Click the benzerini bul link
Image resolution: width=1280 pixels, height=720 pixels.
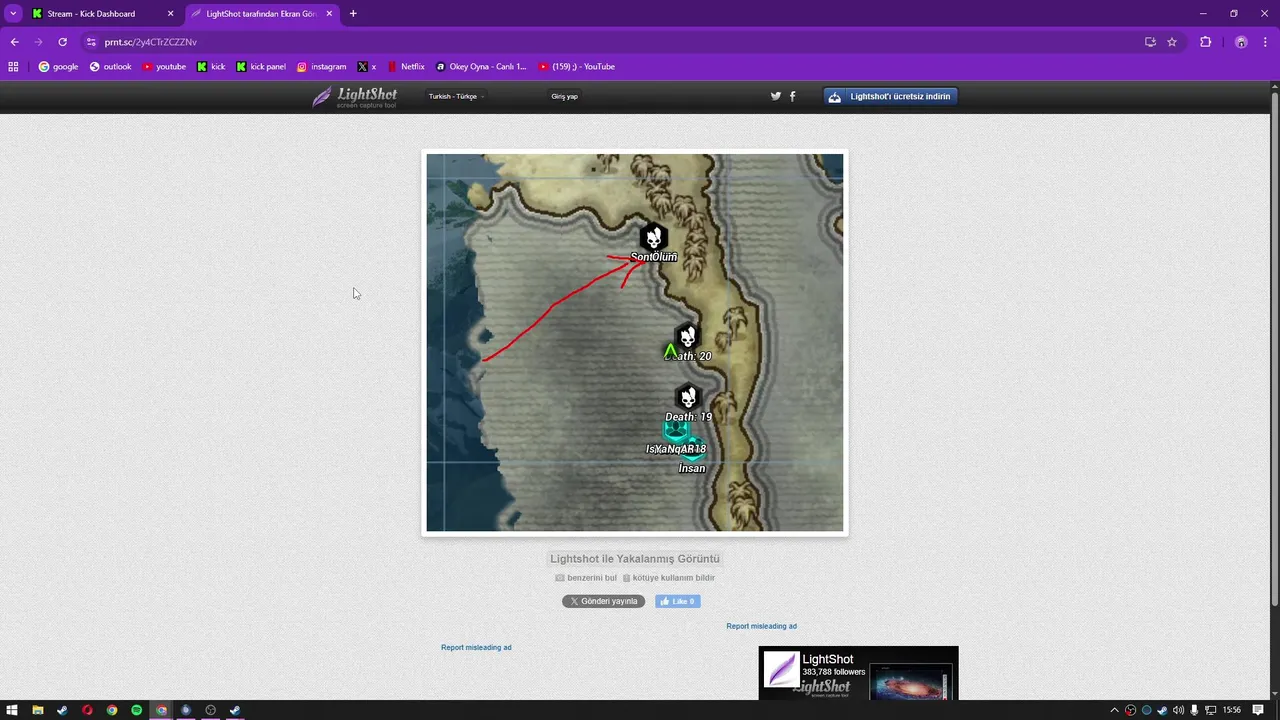(586, 578)
